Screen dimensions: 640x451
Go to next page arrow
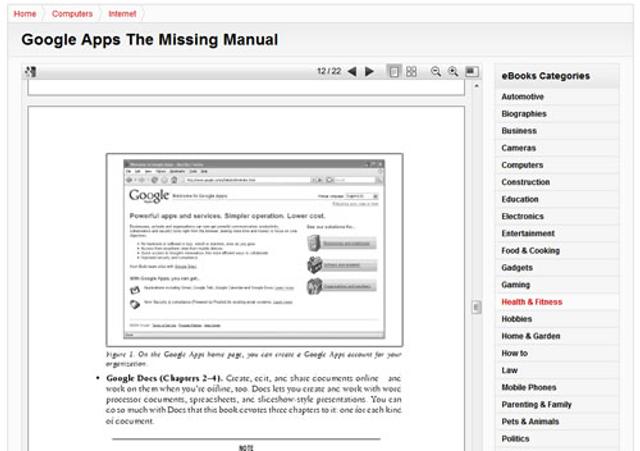(369, 72)
